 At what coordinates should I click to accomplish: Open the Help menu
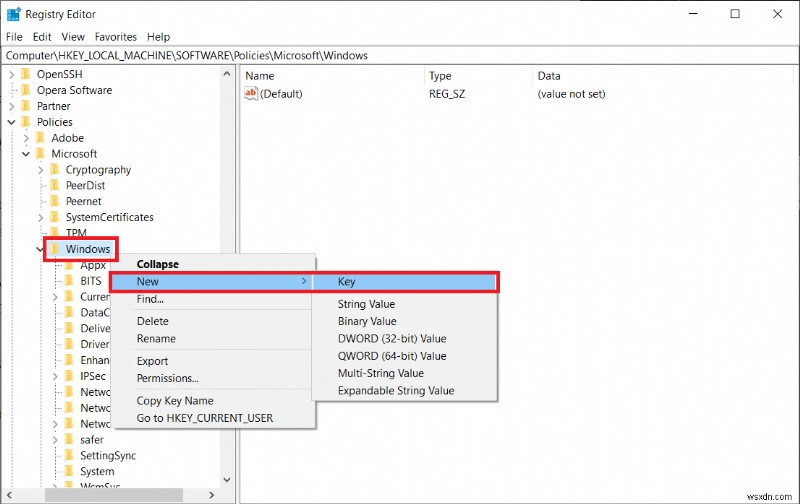(158, 37)
